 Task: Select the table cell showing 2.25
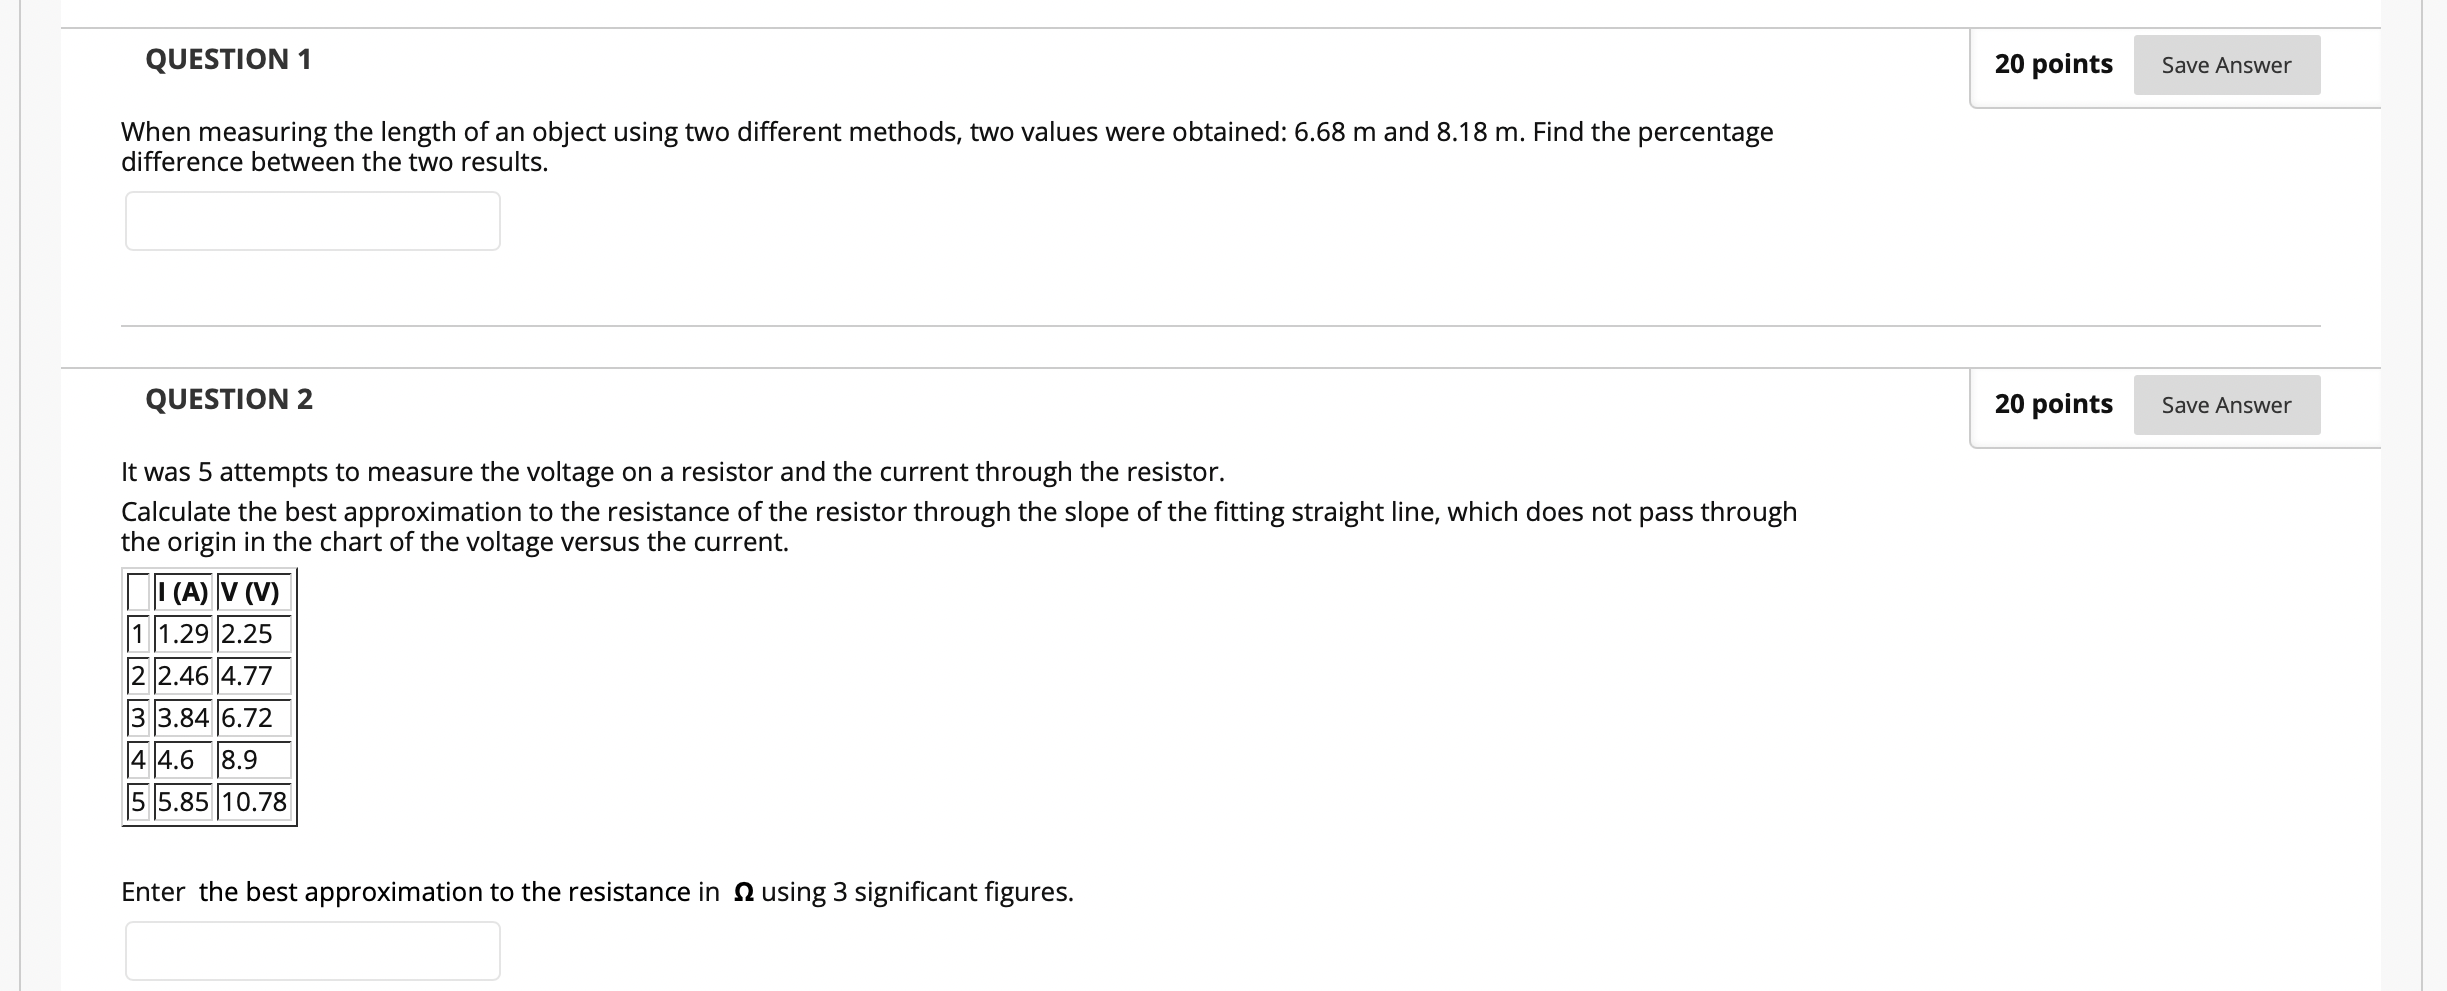click(246, 634)
